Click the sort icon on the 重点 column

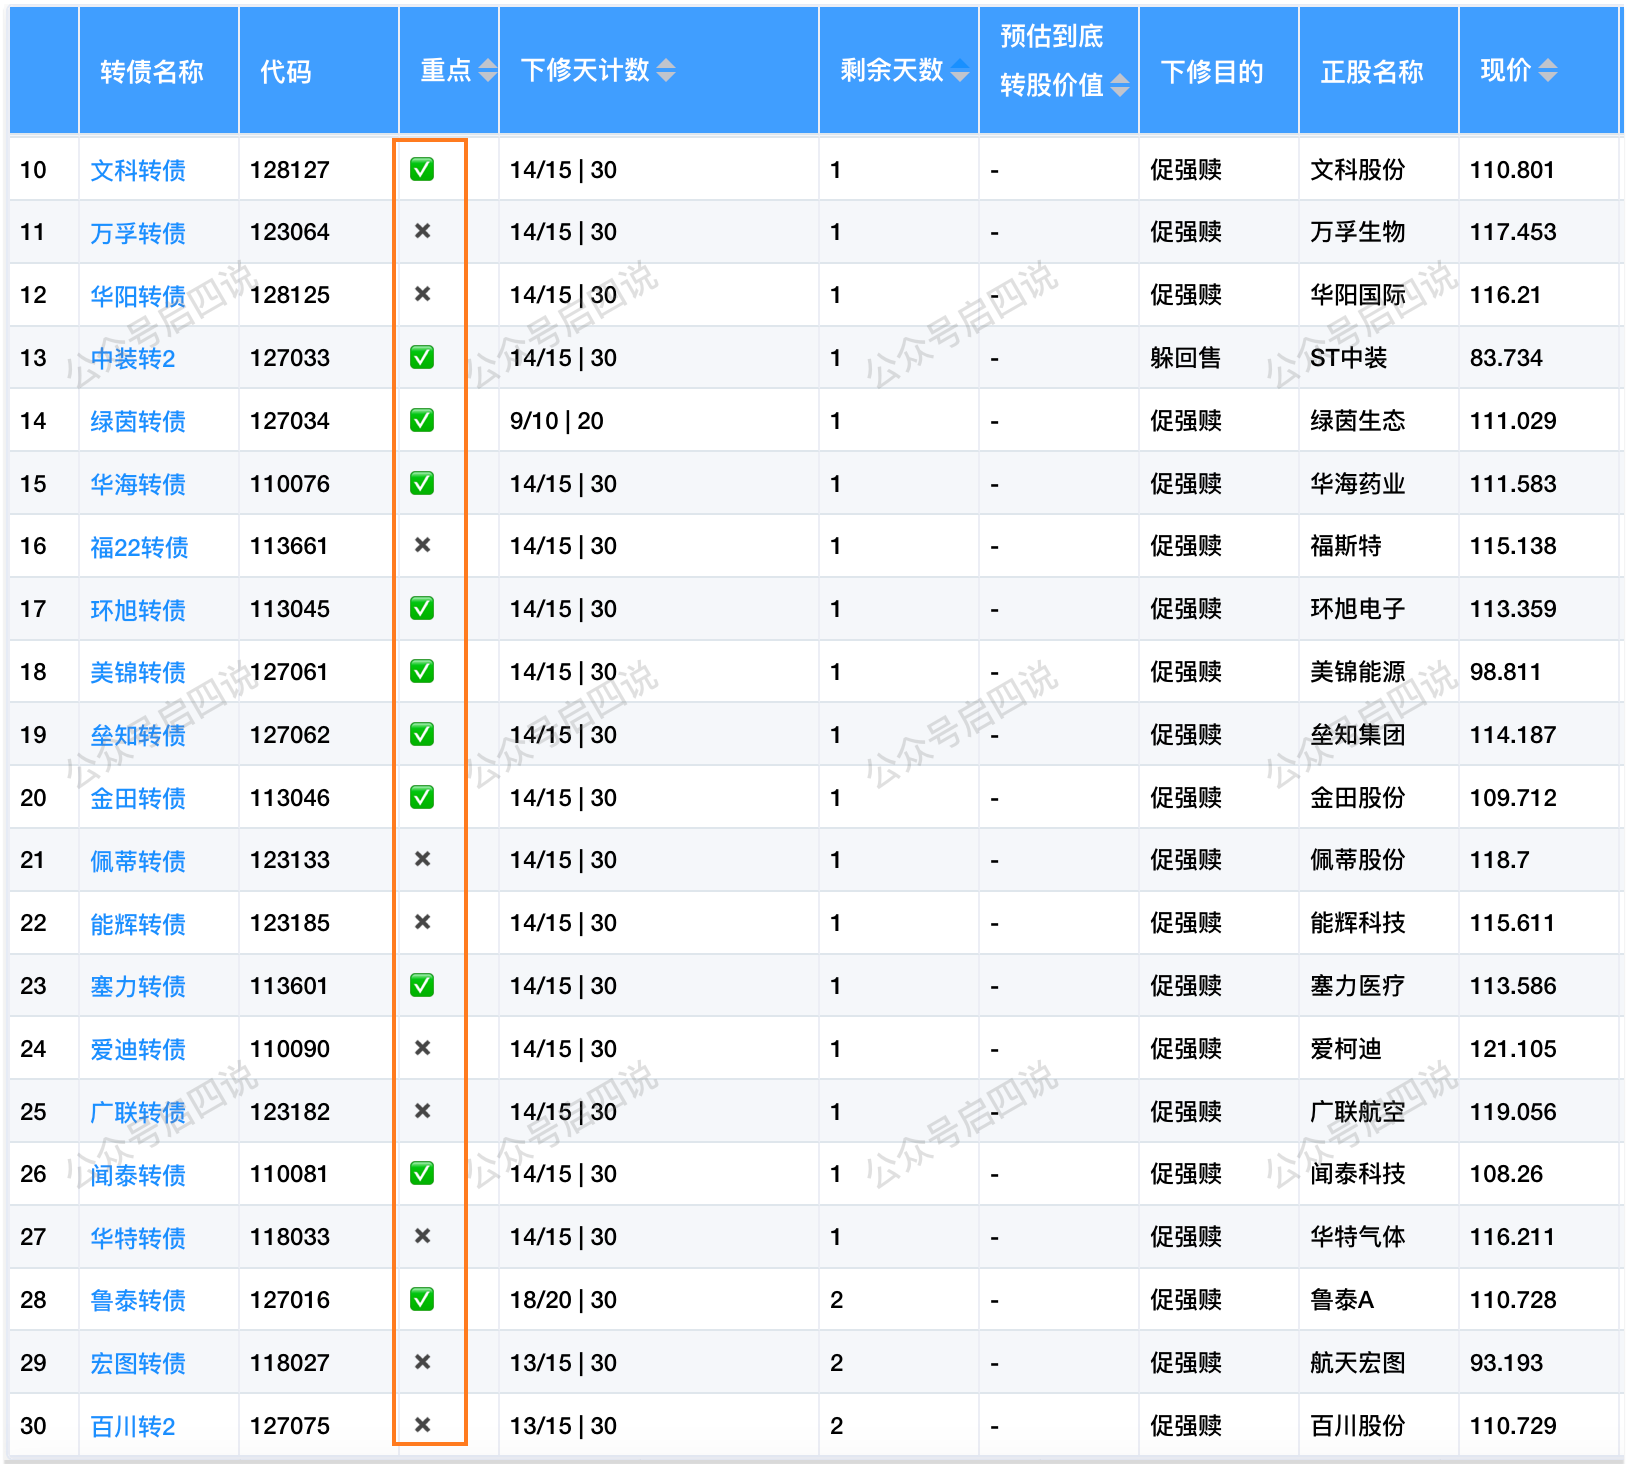[x=487, y=71]
